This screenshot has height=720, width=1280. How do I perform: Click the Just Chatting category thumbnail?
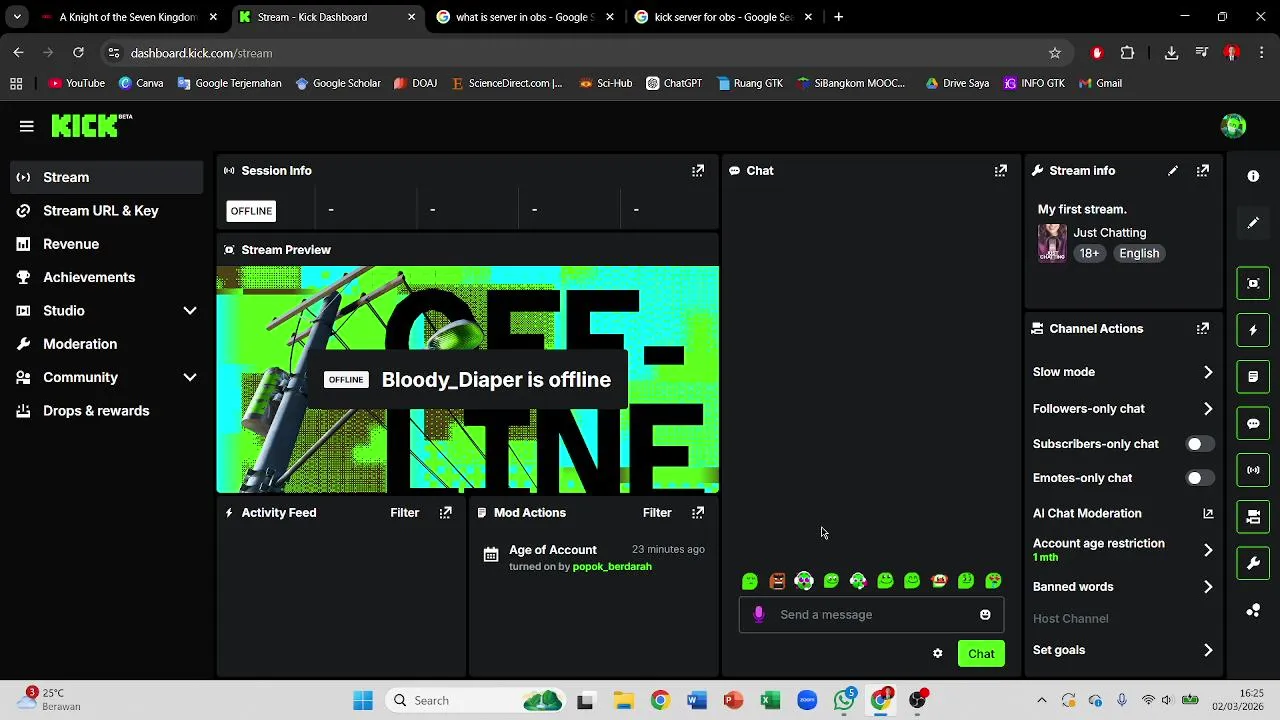click(x=1052, y=243)
